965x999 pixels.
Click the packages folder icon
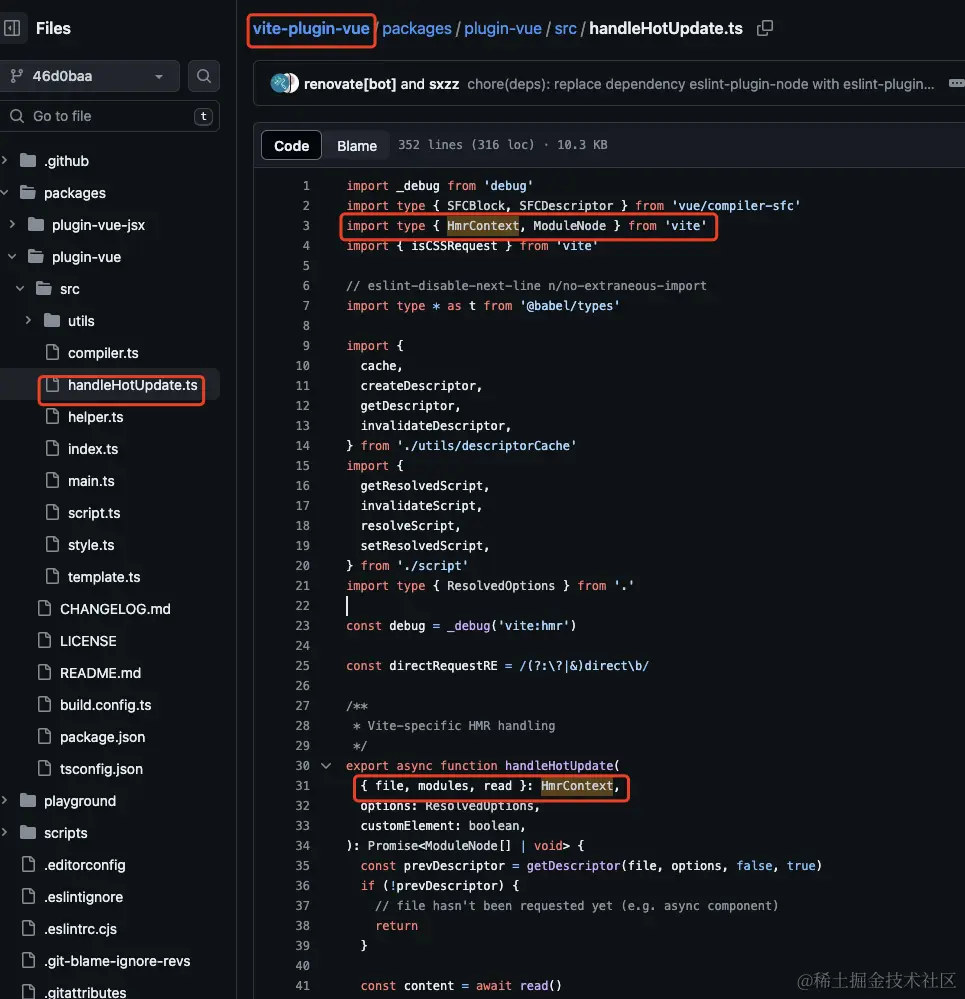27,192
